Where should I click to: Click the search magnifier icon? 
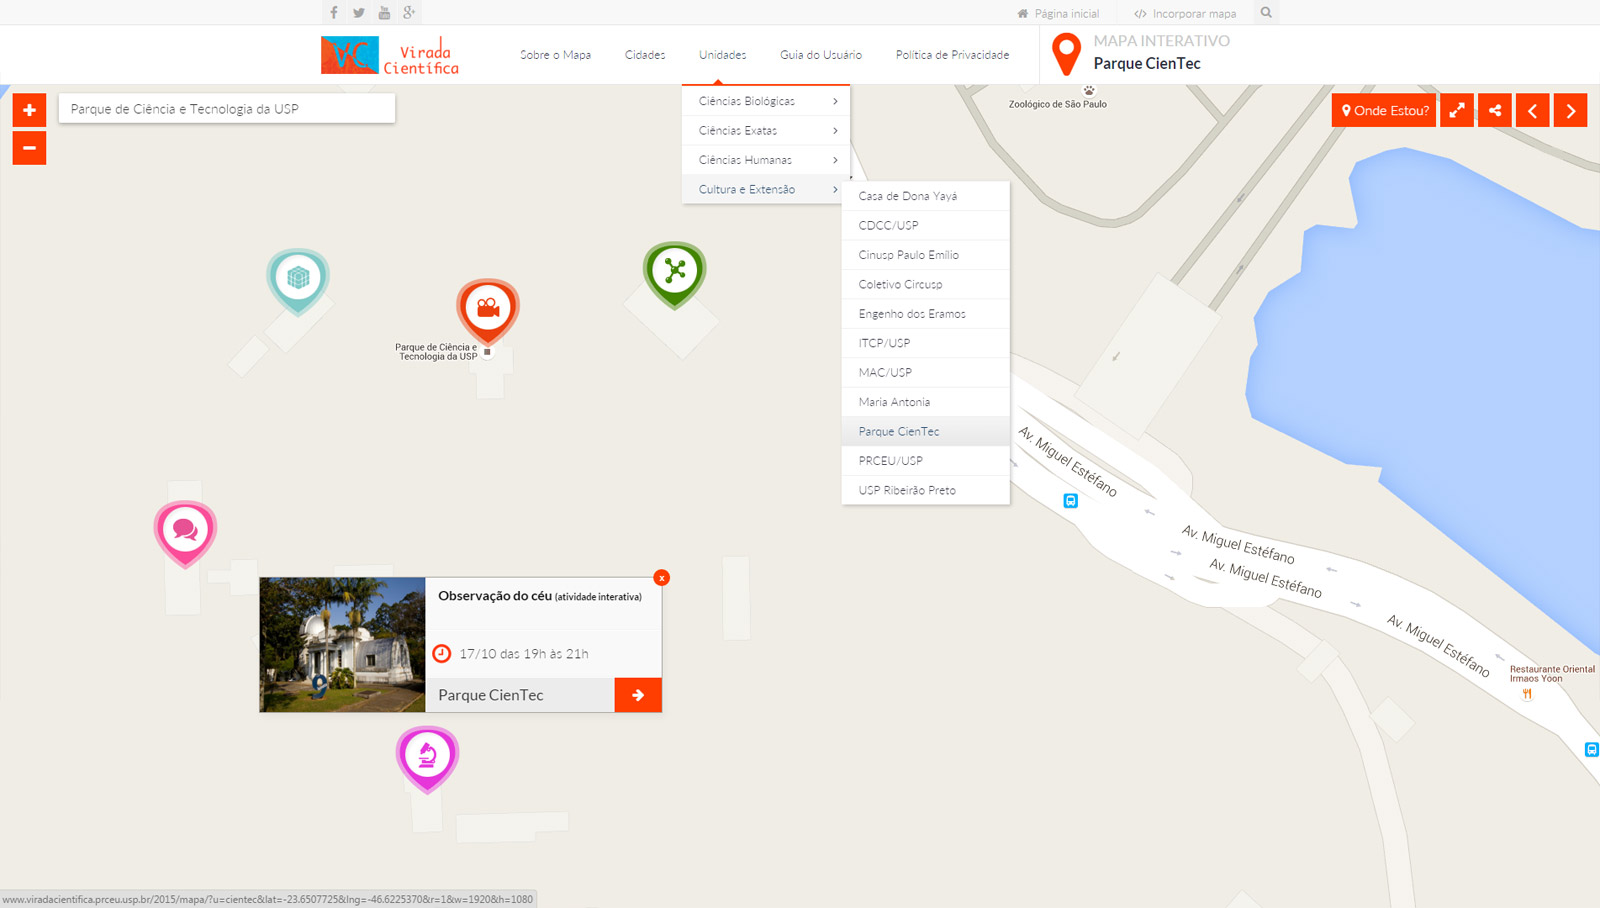click(x=1266, y=13)
